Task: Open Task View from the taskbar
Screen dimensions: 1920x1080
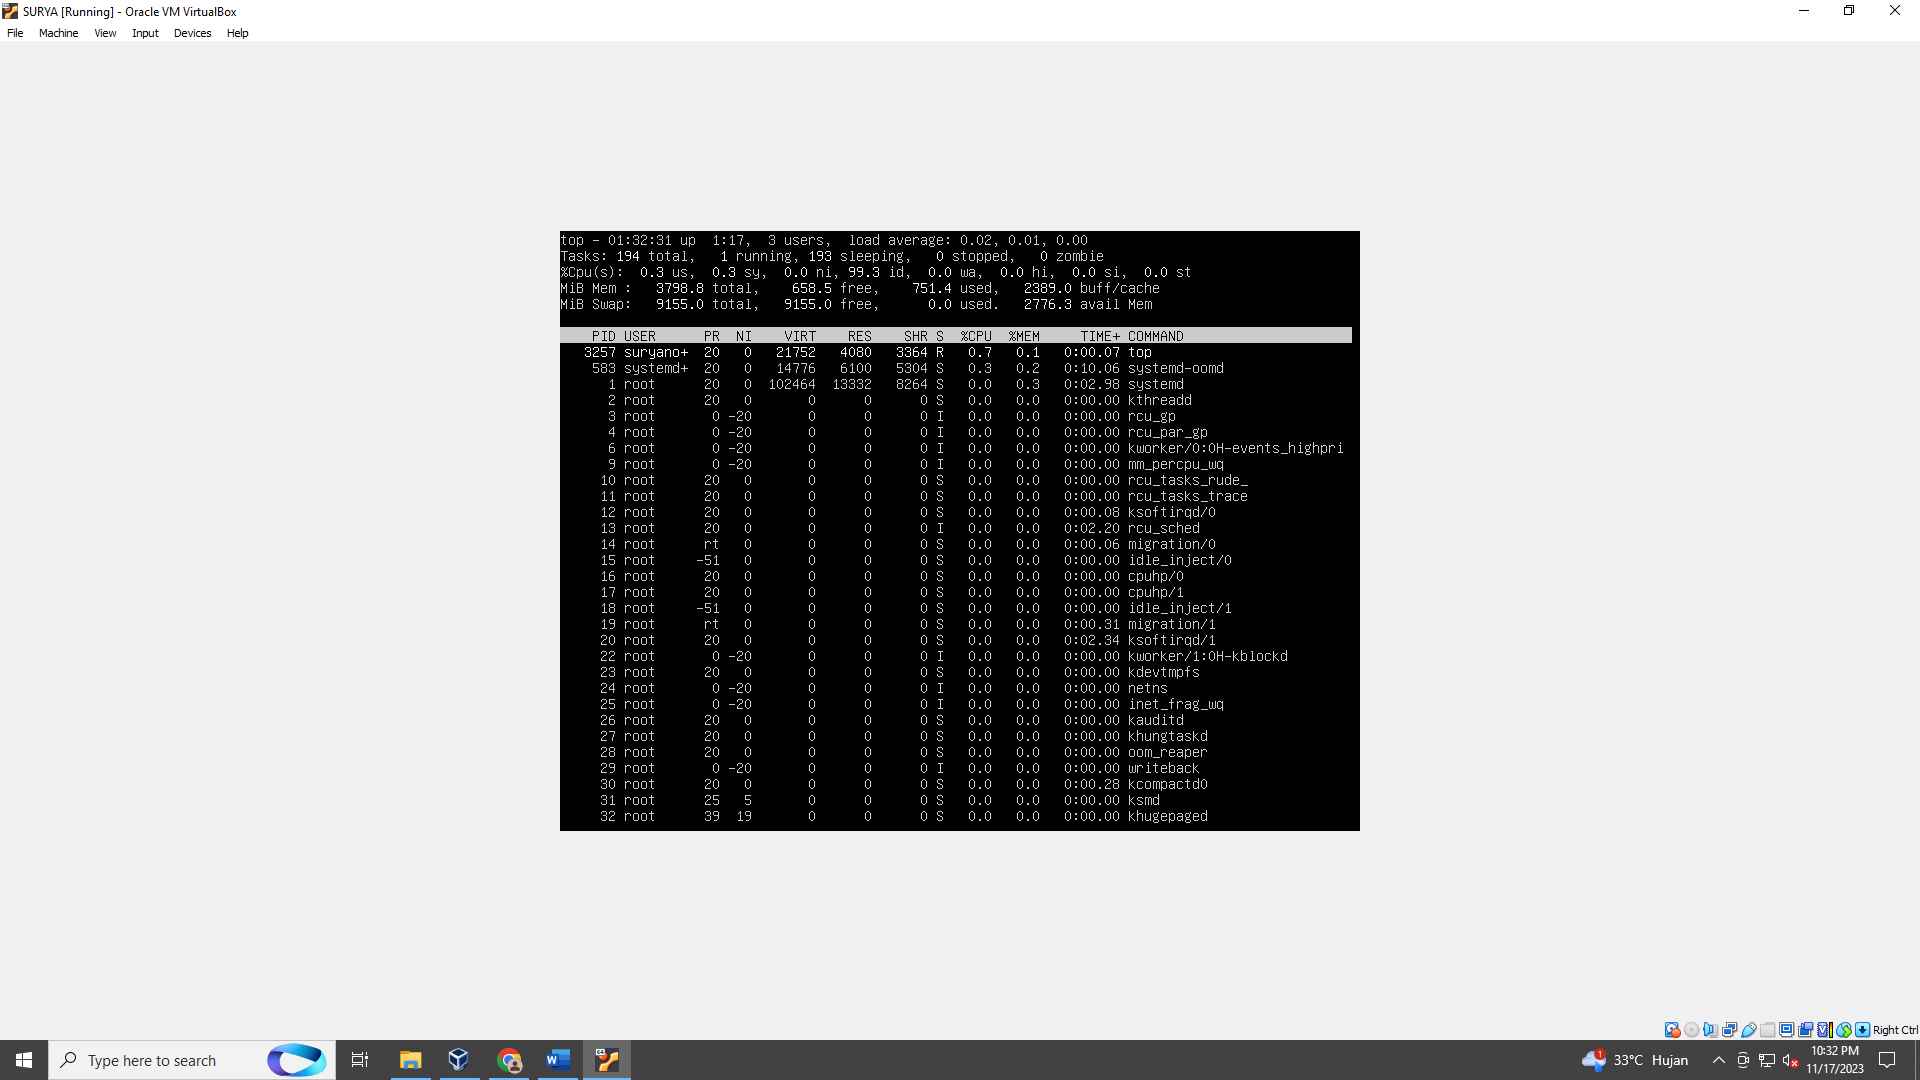Action: [360, 1060]
